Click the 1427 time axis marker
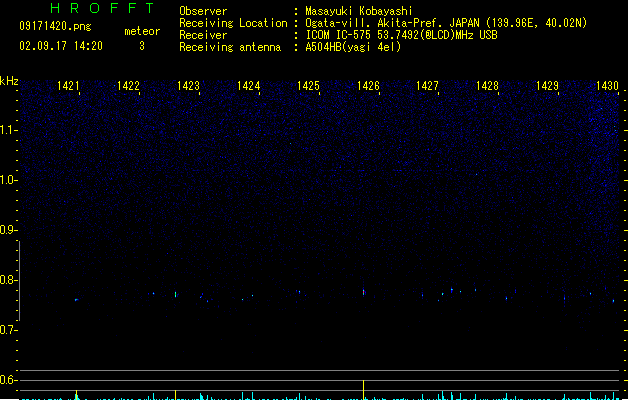This screenshot has height=400, width=629. pos(428,86)
